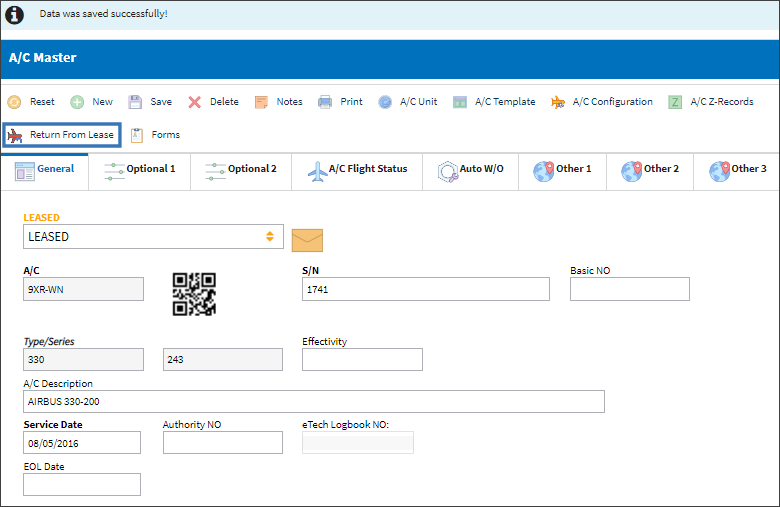780x507 pixels.
Task: Click the LEASED dropdown orange arrows
Action: [x=270, y=236]
